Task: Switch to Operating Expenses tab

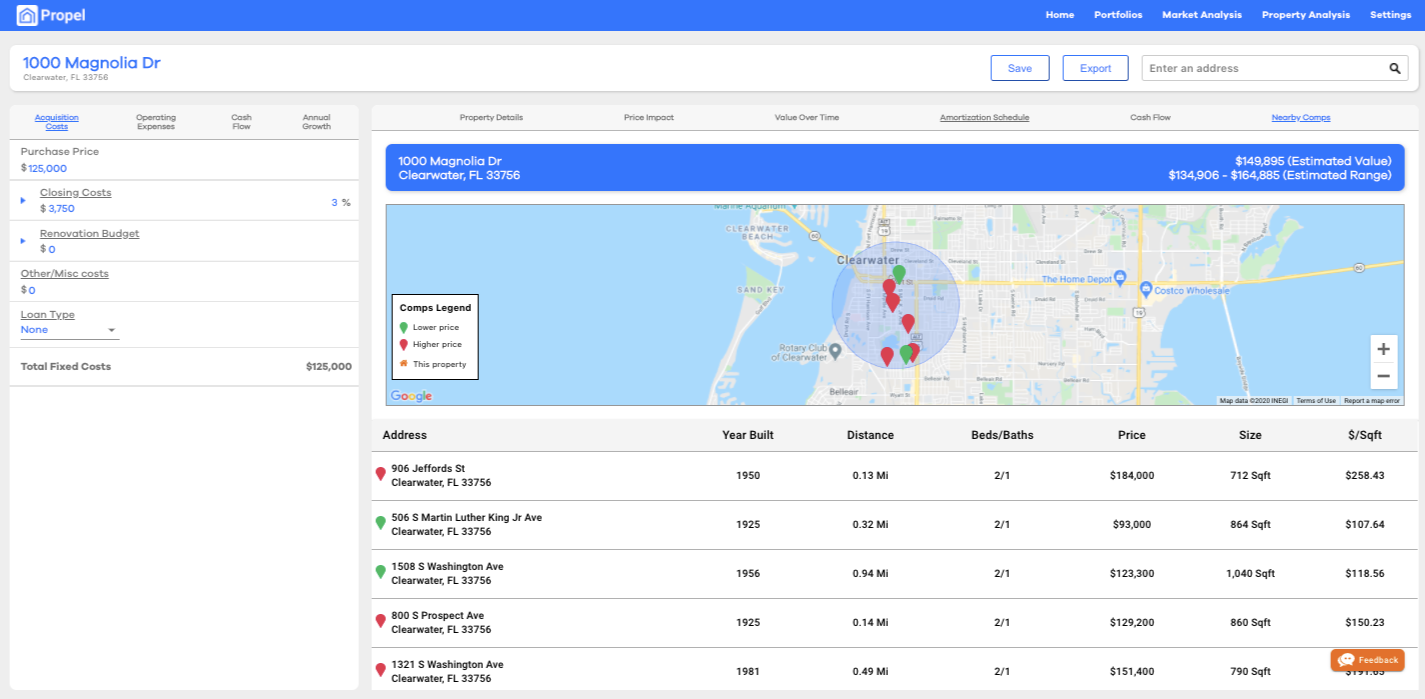Action: 156,122
